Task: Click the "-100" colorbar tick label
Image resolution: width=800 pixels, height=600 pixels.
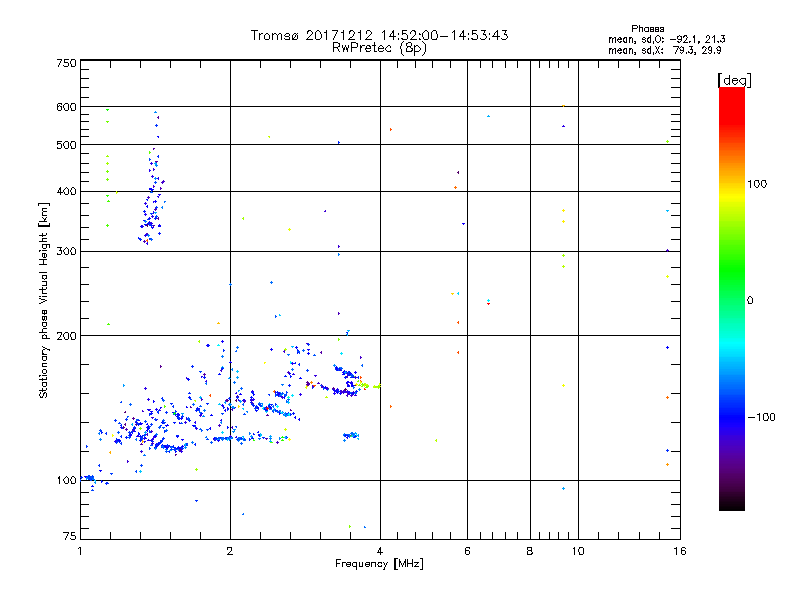Action: pos(761,417)
